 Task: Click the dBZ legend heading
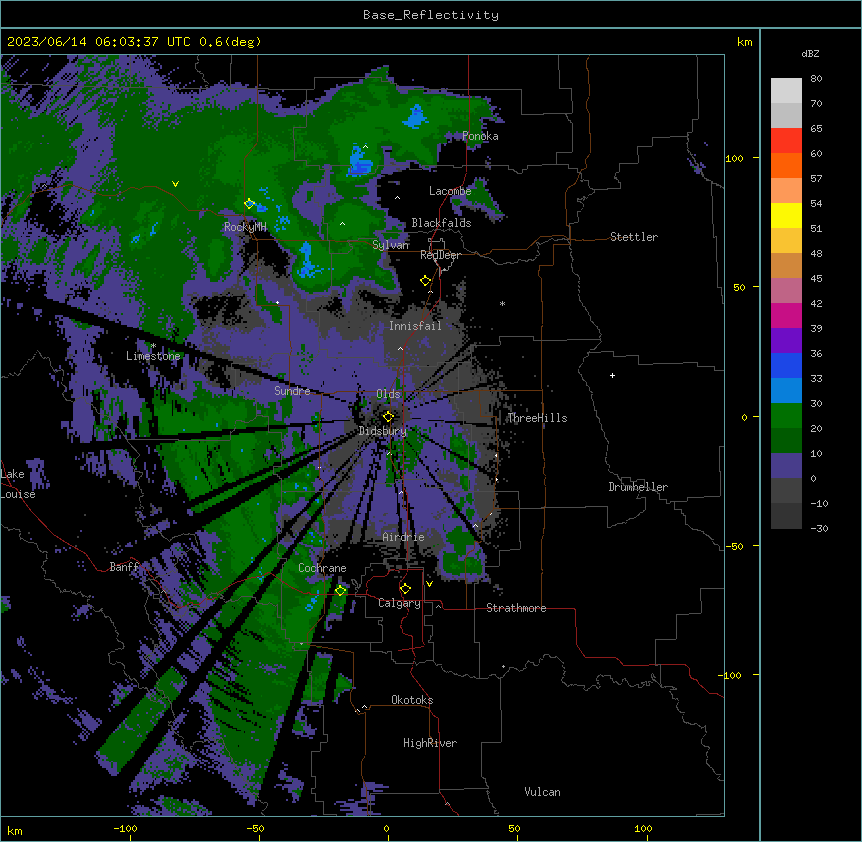tap(810, 53)
